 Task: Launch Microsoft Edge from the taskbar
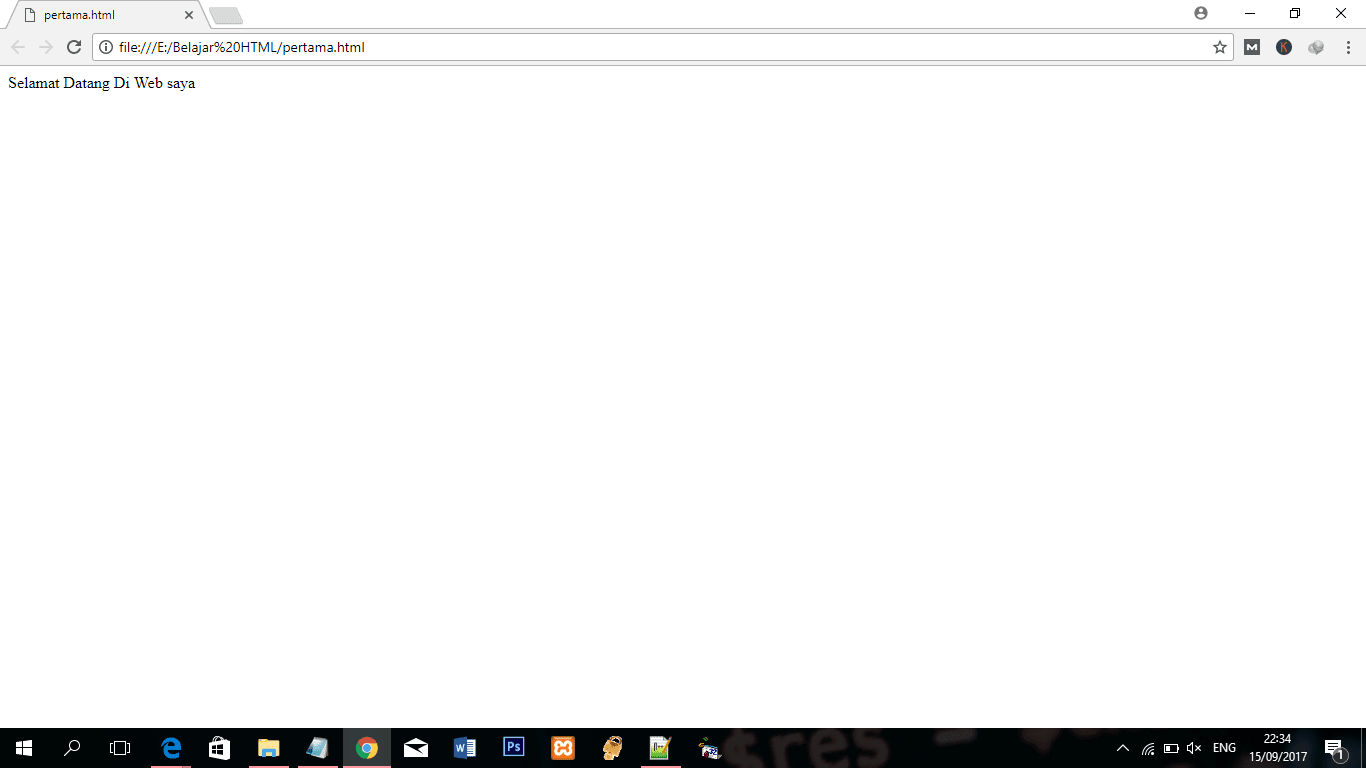coord(171,748)
